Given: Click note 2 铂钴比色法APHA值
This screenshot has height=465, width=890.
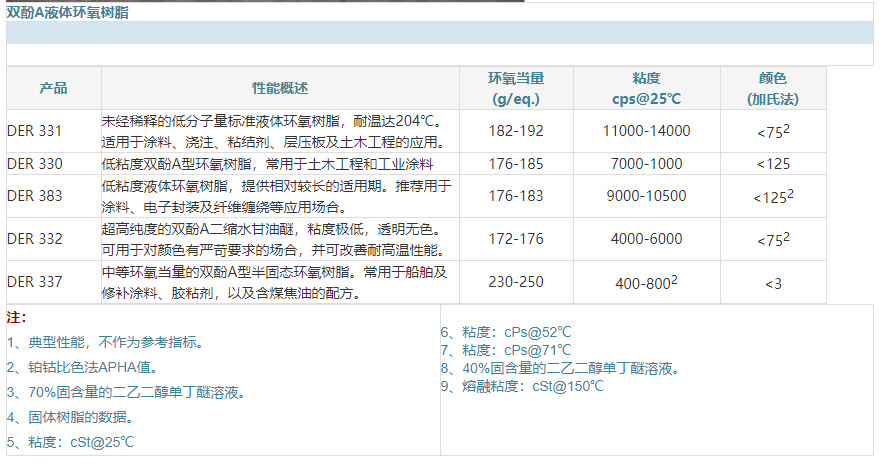Looking at the screenshot, I should (x=83, y=367).
